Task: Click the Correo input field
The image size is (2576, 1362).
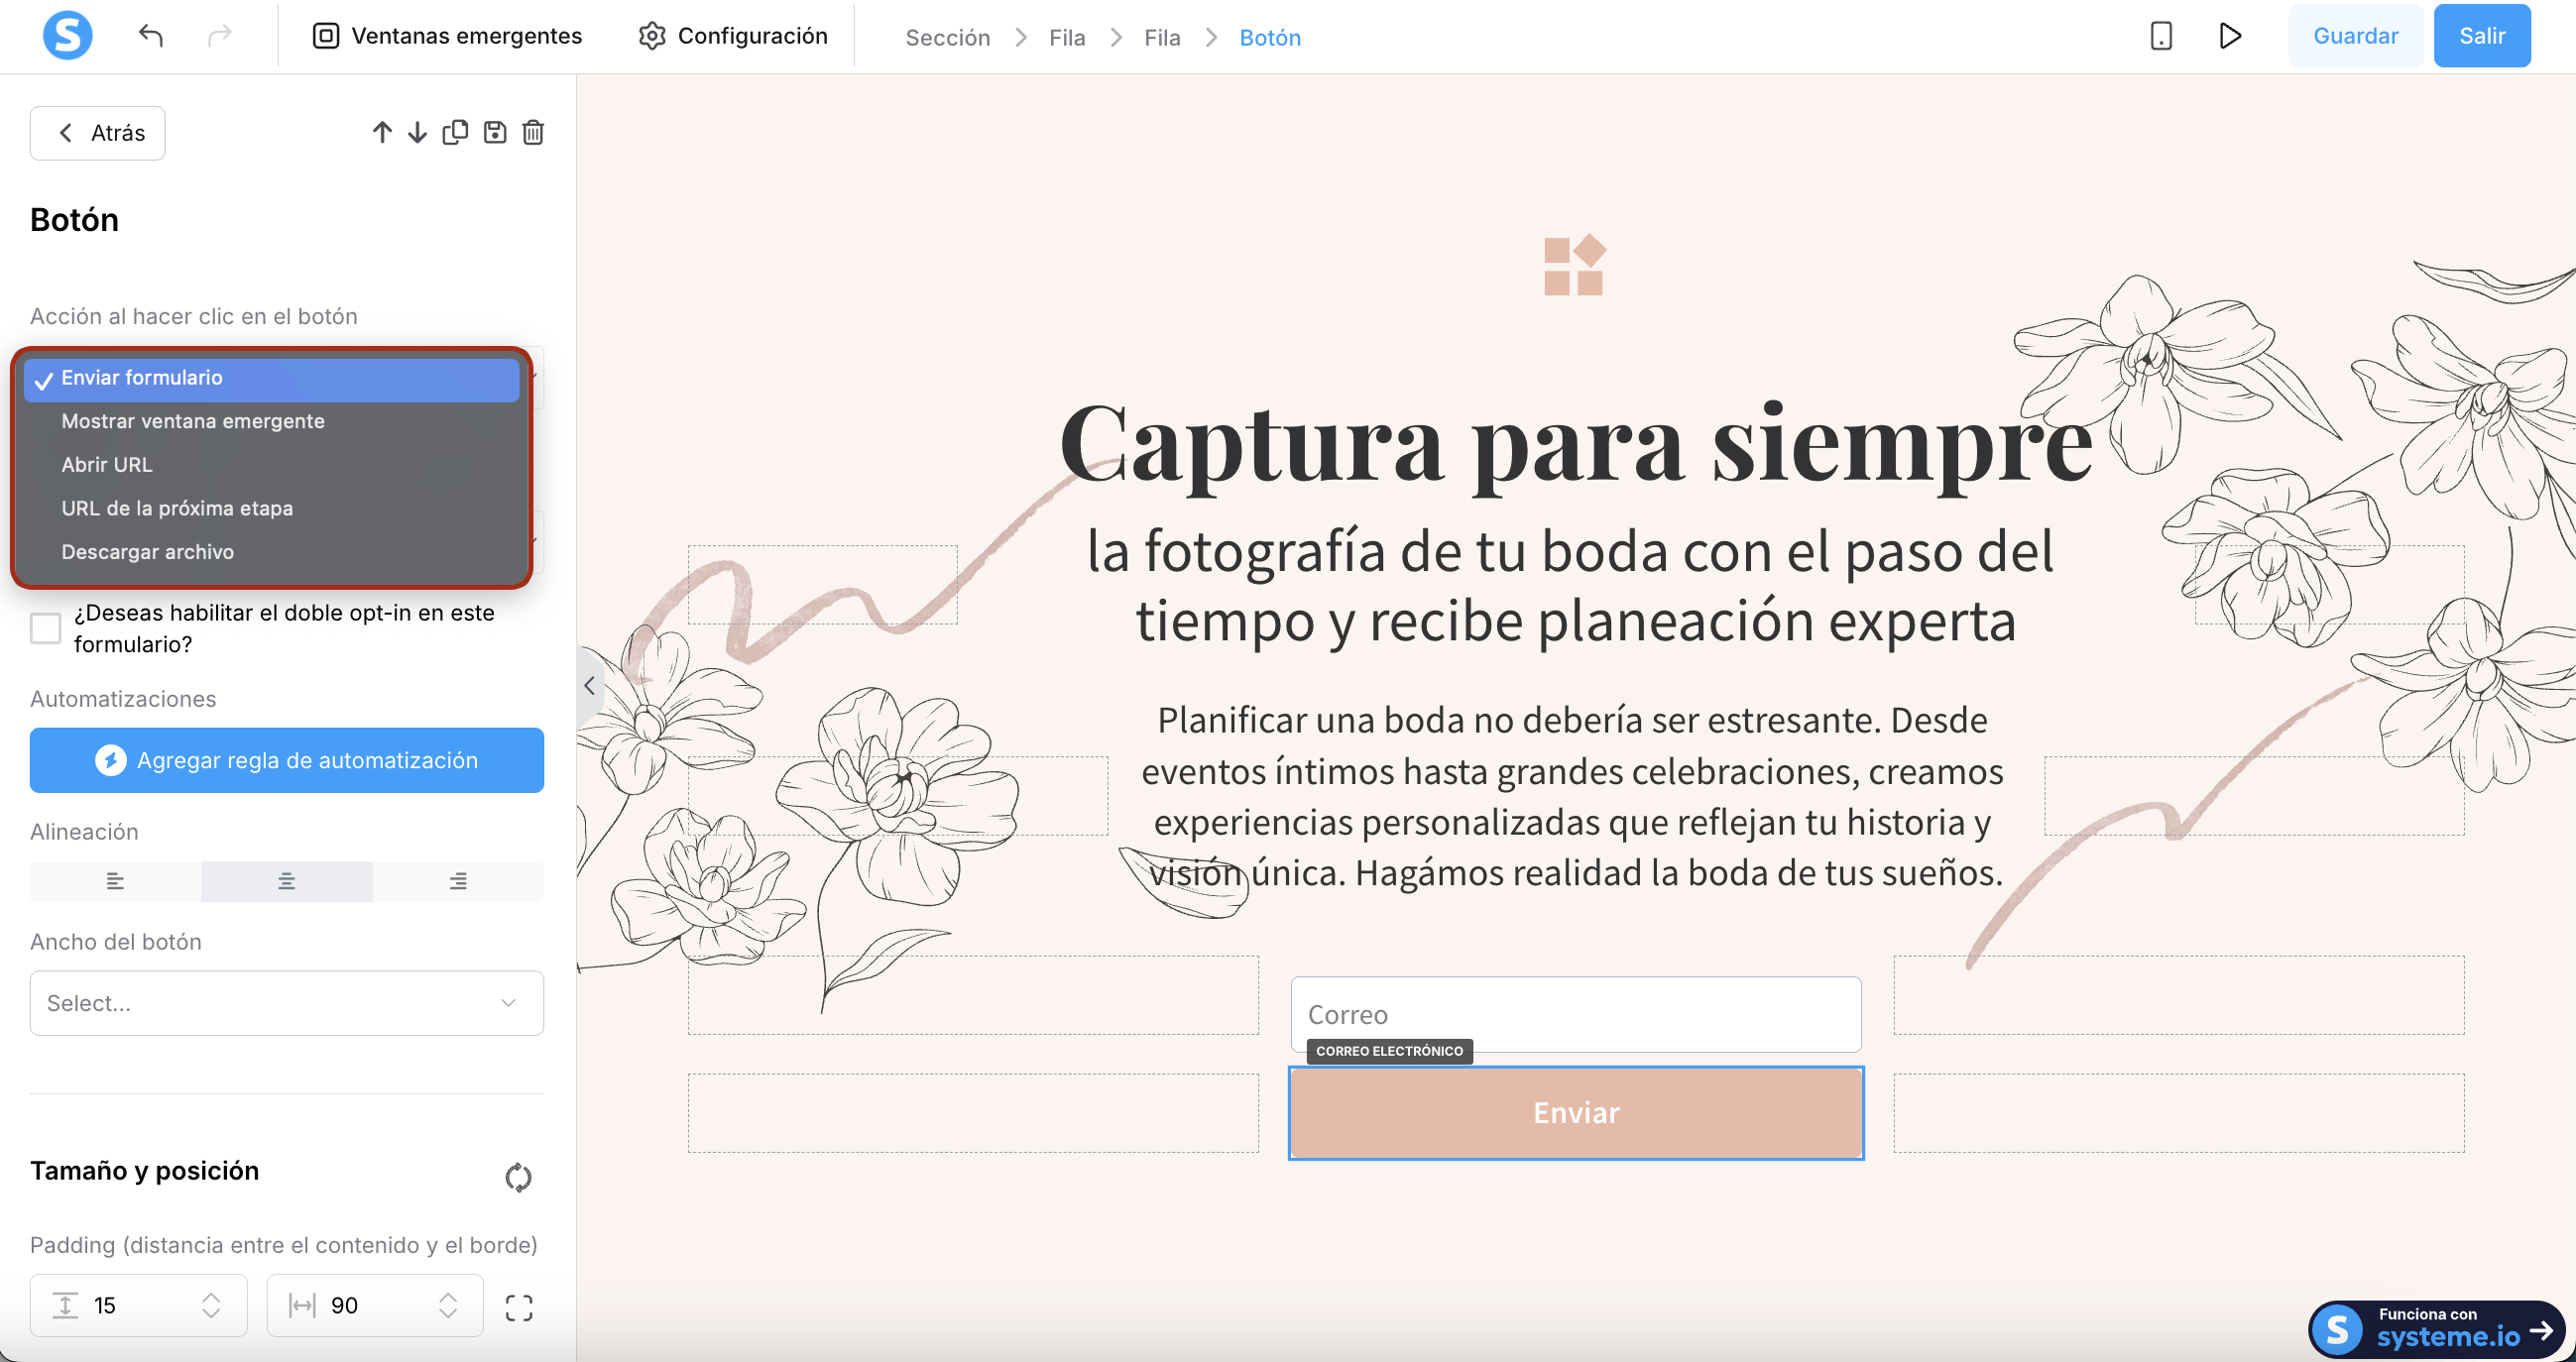Action: tap(1575, 1014)
